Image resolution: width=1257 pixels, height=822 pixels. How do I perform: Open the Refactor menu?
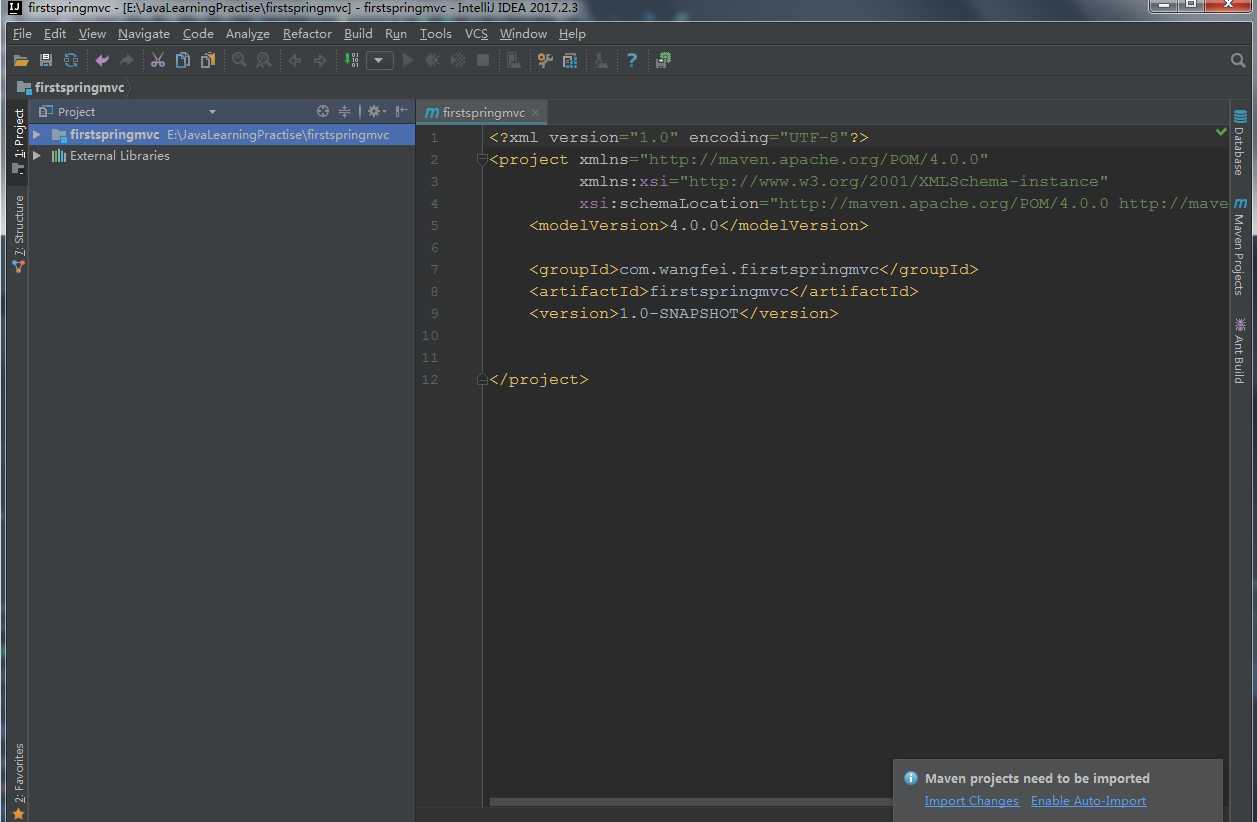[x=307, y=33]
